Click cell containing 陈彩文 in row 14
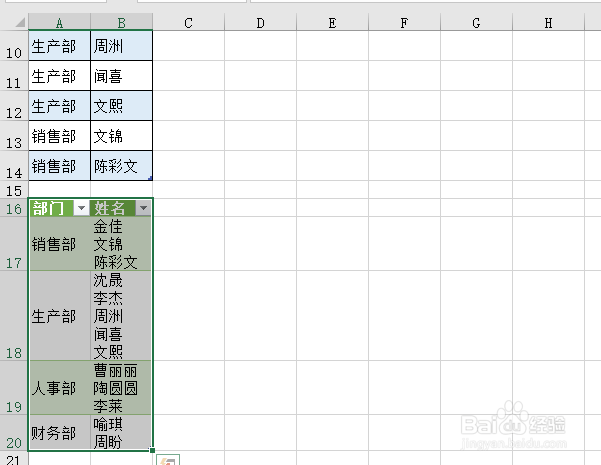601x465 pixels. pos(122,165)
